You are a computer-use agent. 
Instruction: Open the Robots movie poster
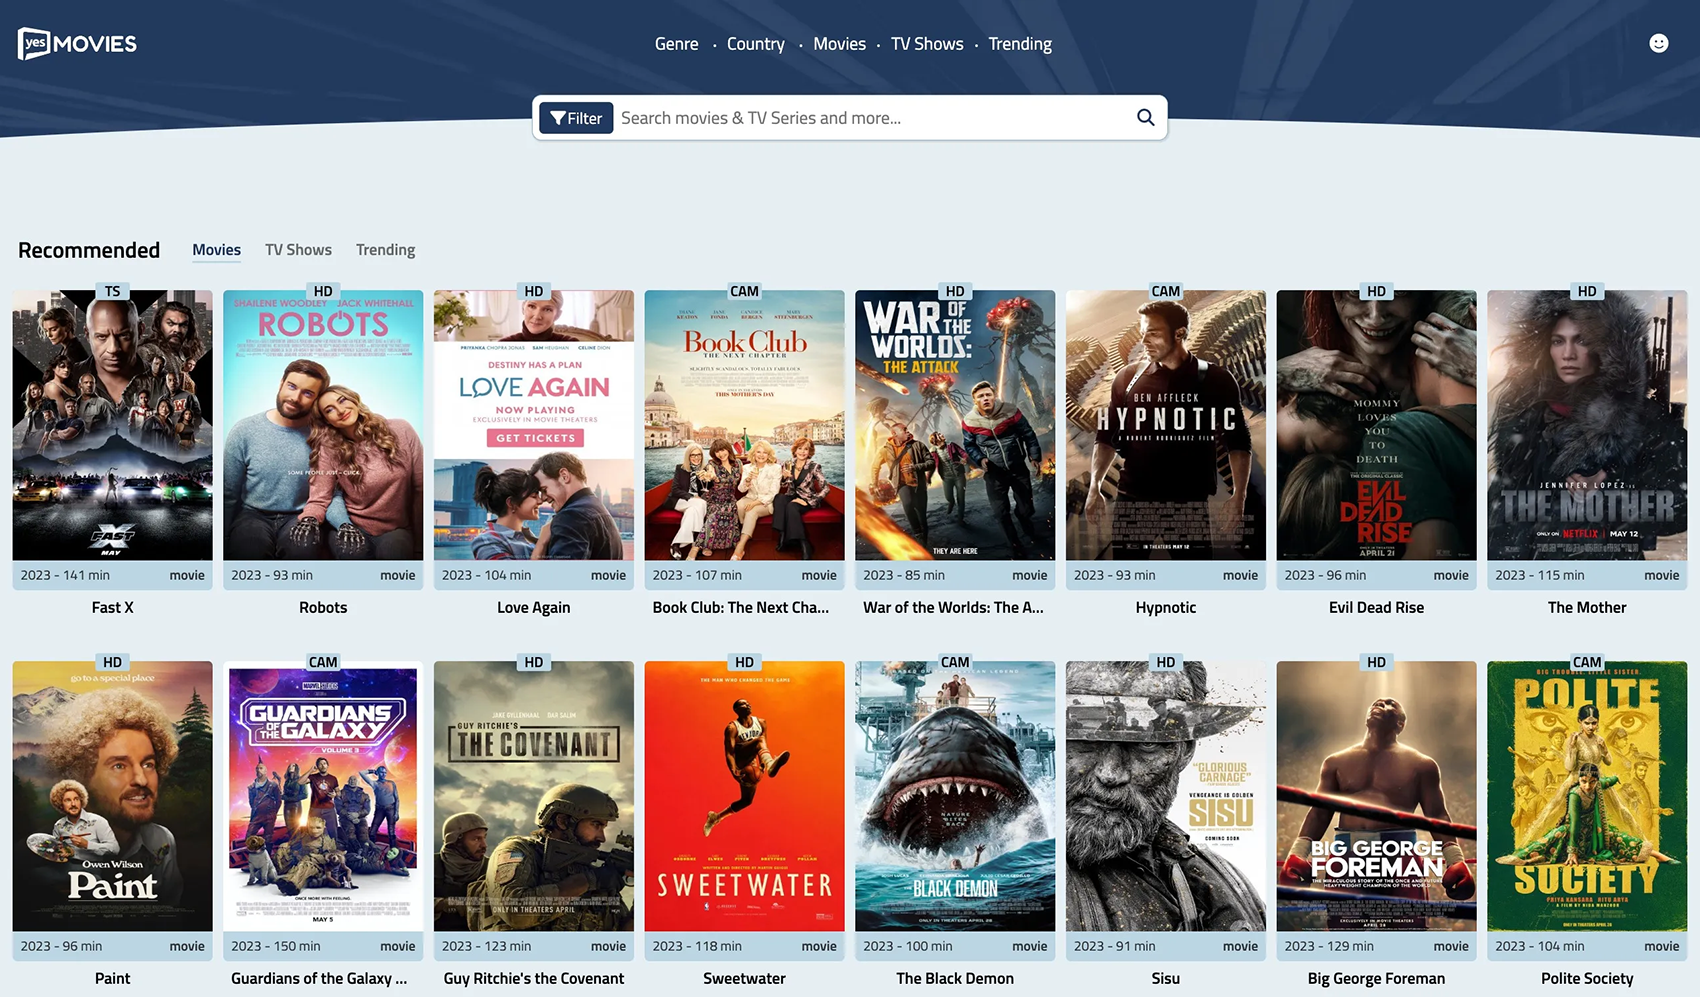(x=323, y=425)
